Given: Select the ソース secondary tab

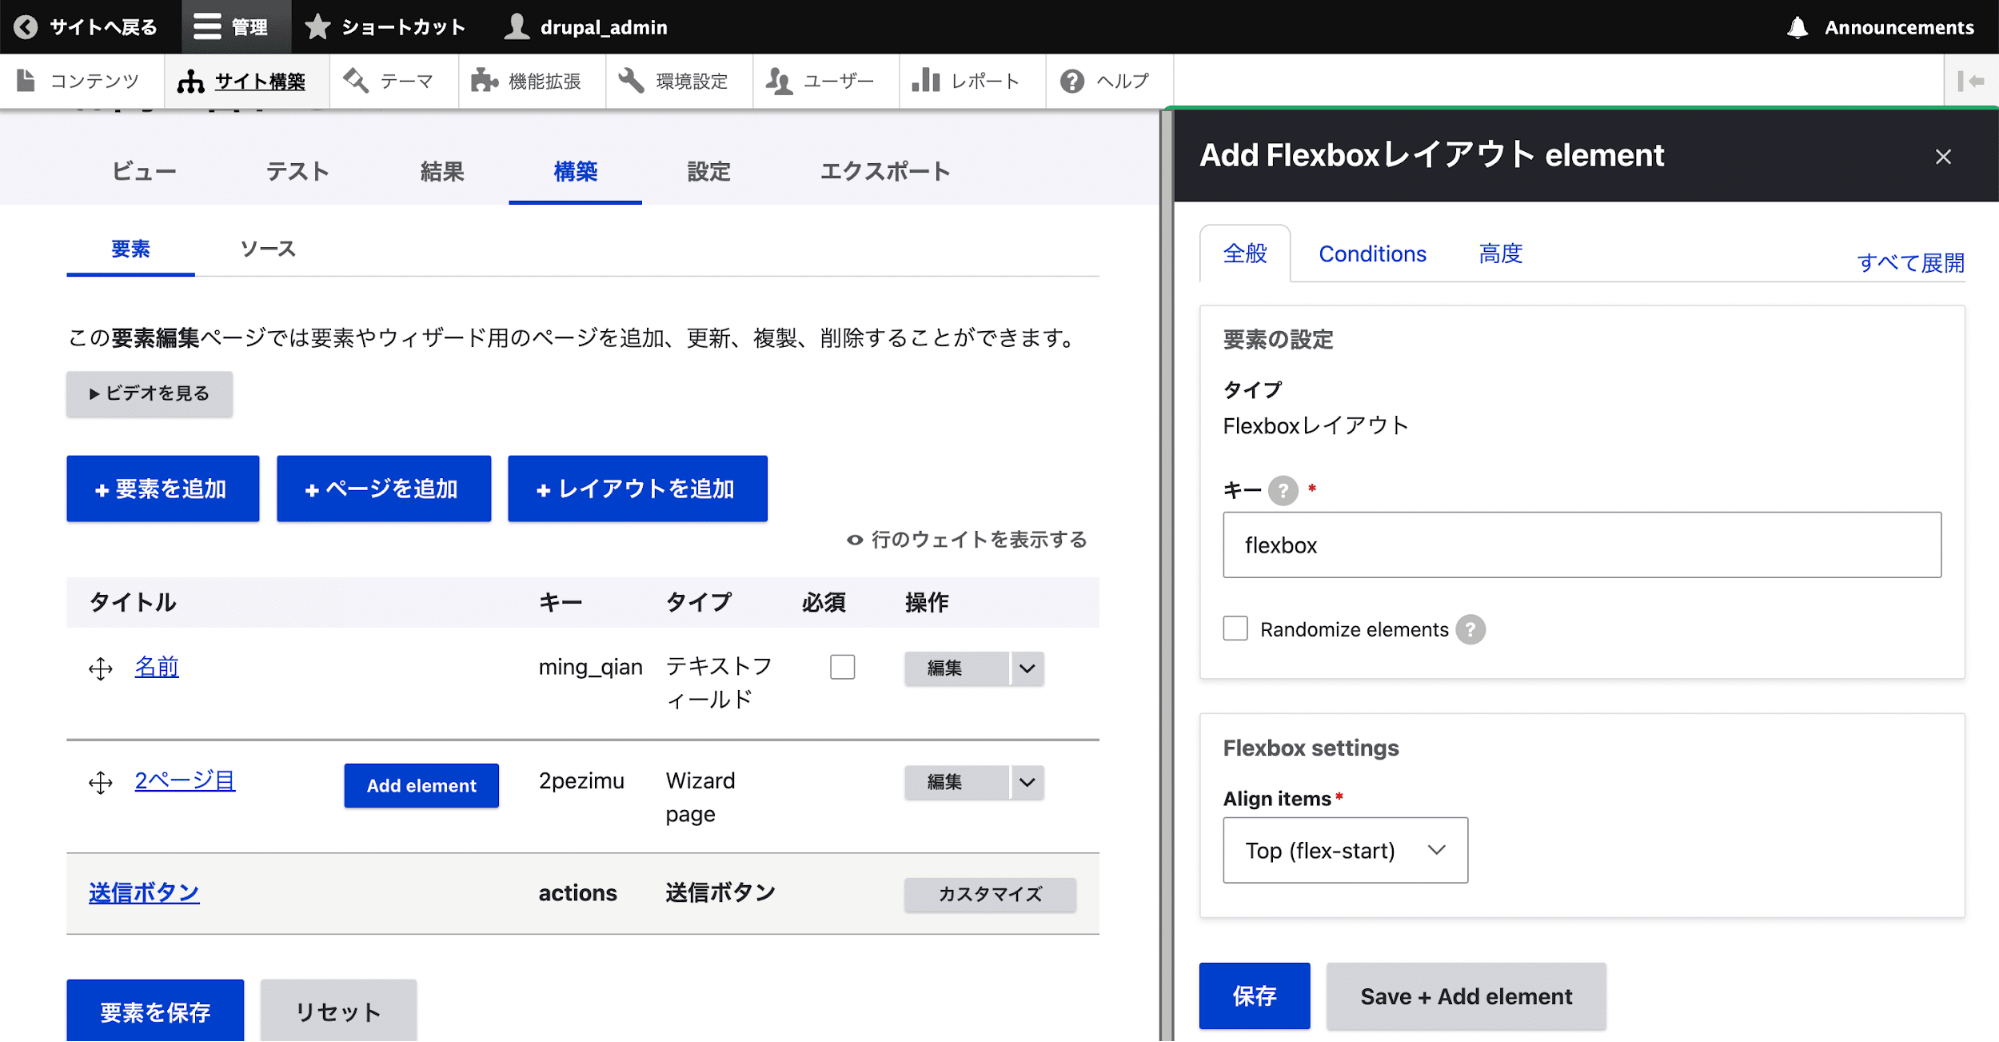Looking at the screenshot, I should click(268, 249).
